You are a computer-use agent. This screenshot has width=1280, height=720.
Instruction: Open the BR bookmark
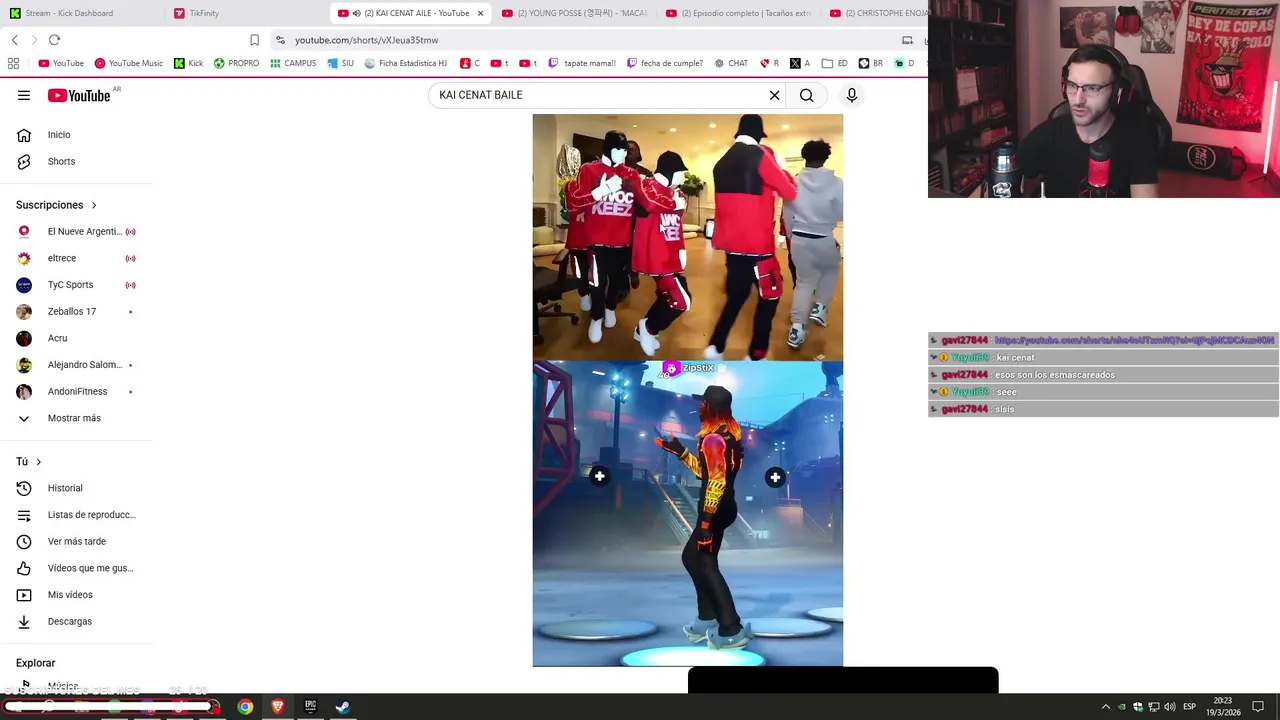coord(871,63)
